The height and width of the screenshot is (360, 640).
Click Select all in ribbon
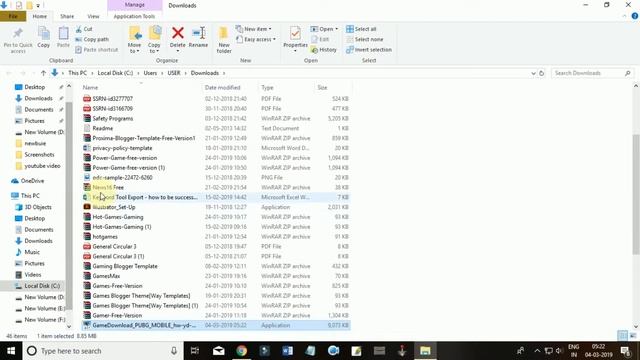point(361,29)
